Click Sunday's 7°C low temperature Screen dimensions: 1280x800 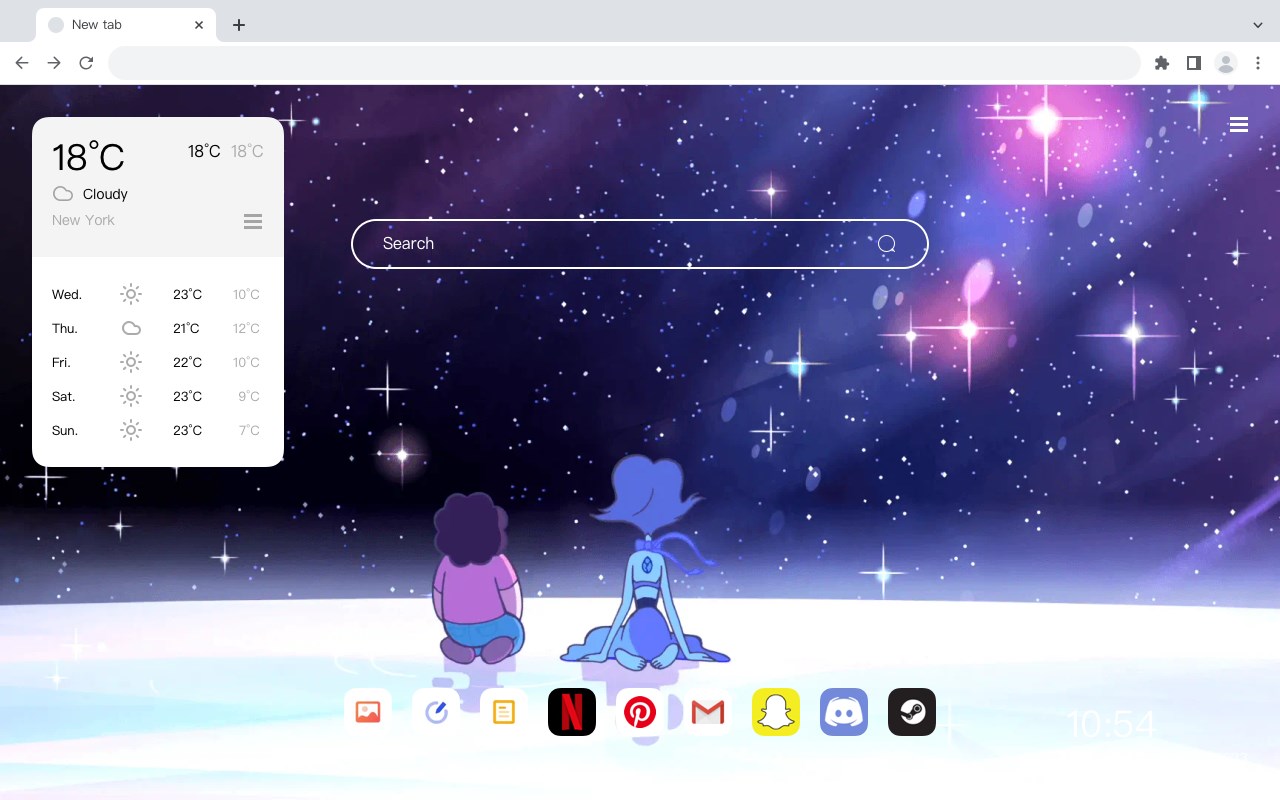249,430
